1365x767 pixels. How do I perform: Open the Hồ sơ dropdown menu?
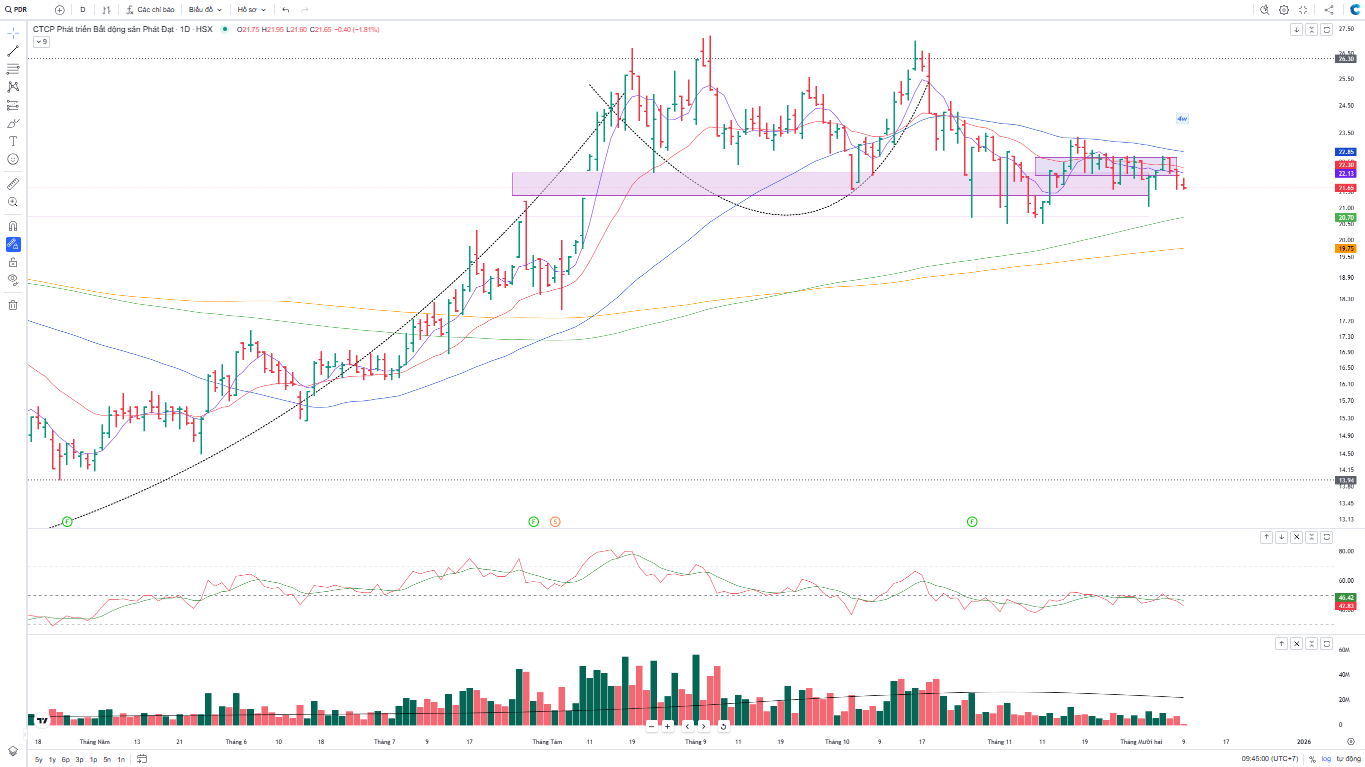[251, 9]
